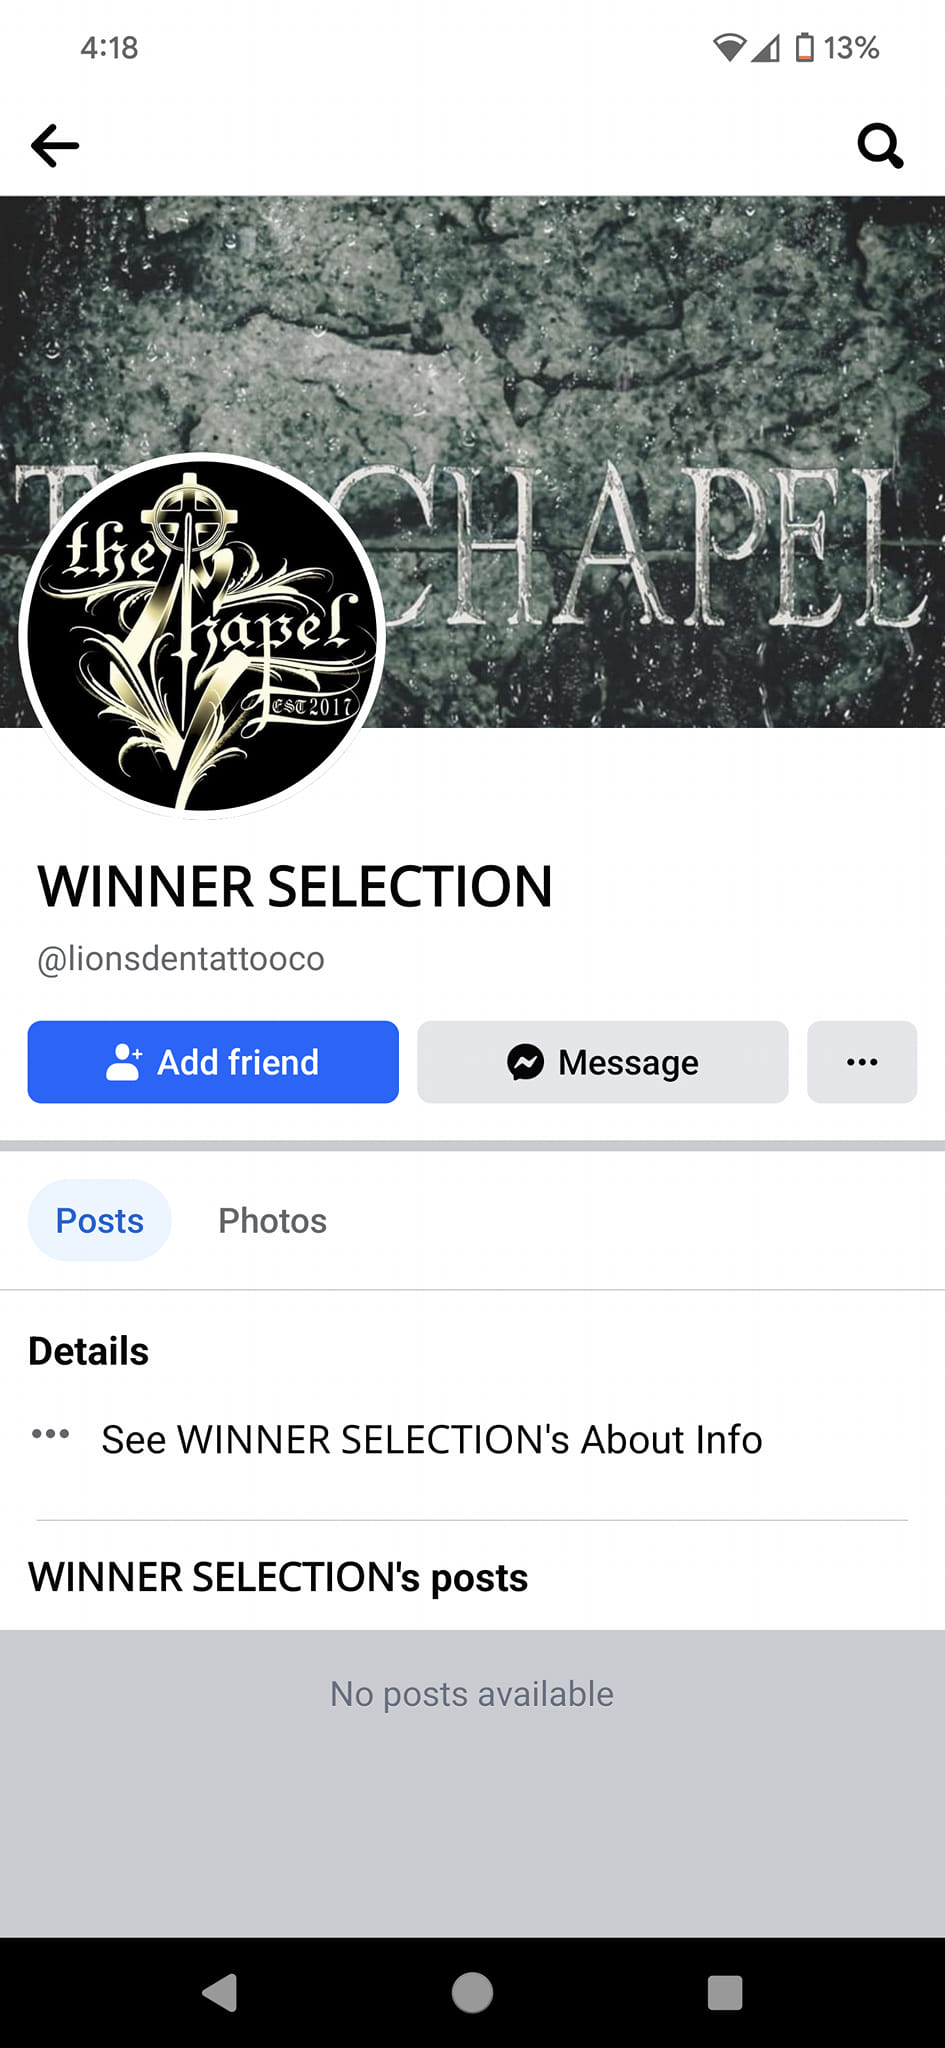The image size is (945, 2048).
Task: Tap the Wi-Fi status icon
Action: tap(730, 47)
